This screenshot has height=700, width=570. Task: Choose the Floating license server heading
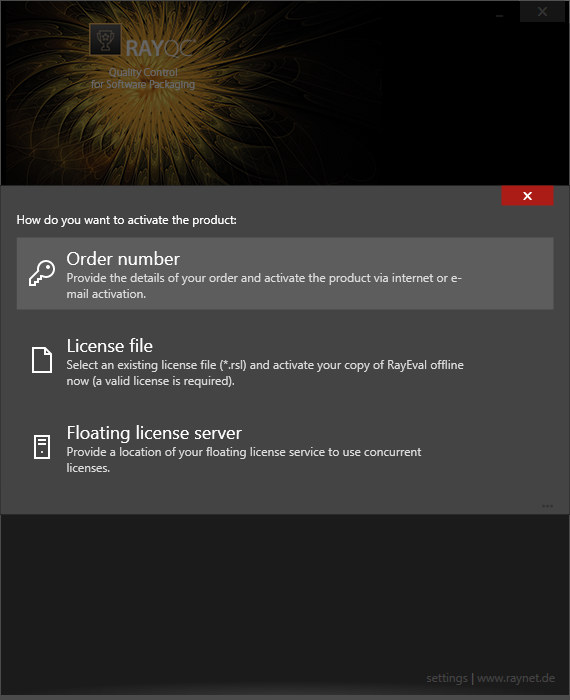coord(154,433)
